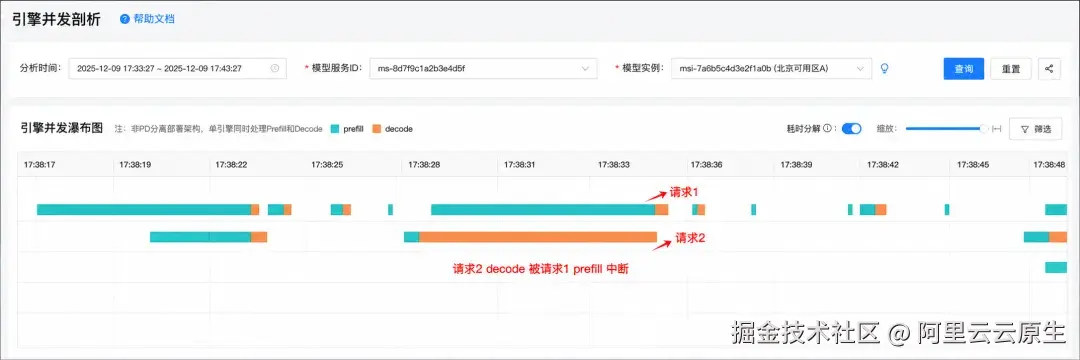Select the long prefill bar starting at 17:38:17
1080x360 pixels.
coord(143,210)
